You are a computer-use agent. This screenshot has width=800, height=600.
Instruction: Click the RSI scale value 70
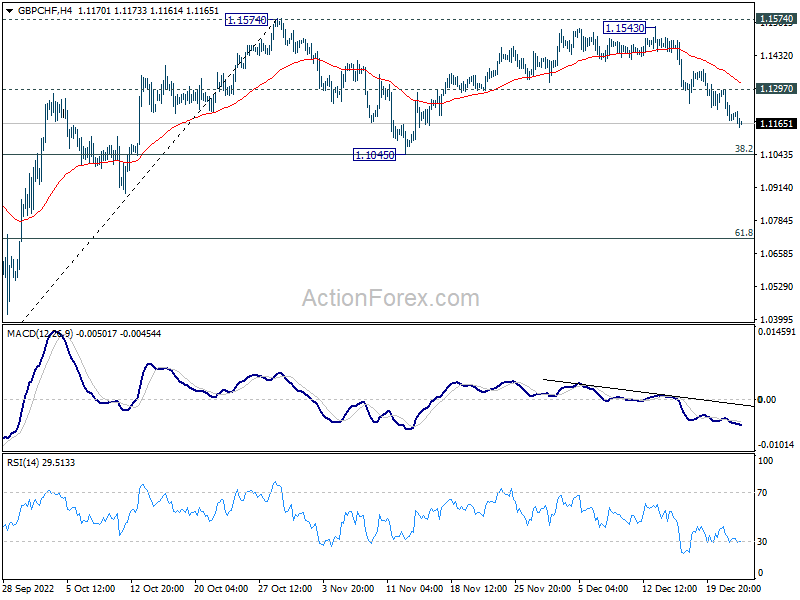tap(762, 493)
